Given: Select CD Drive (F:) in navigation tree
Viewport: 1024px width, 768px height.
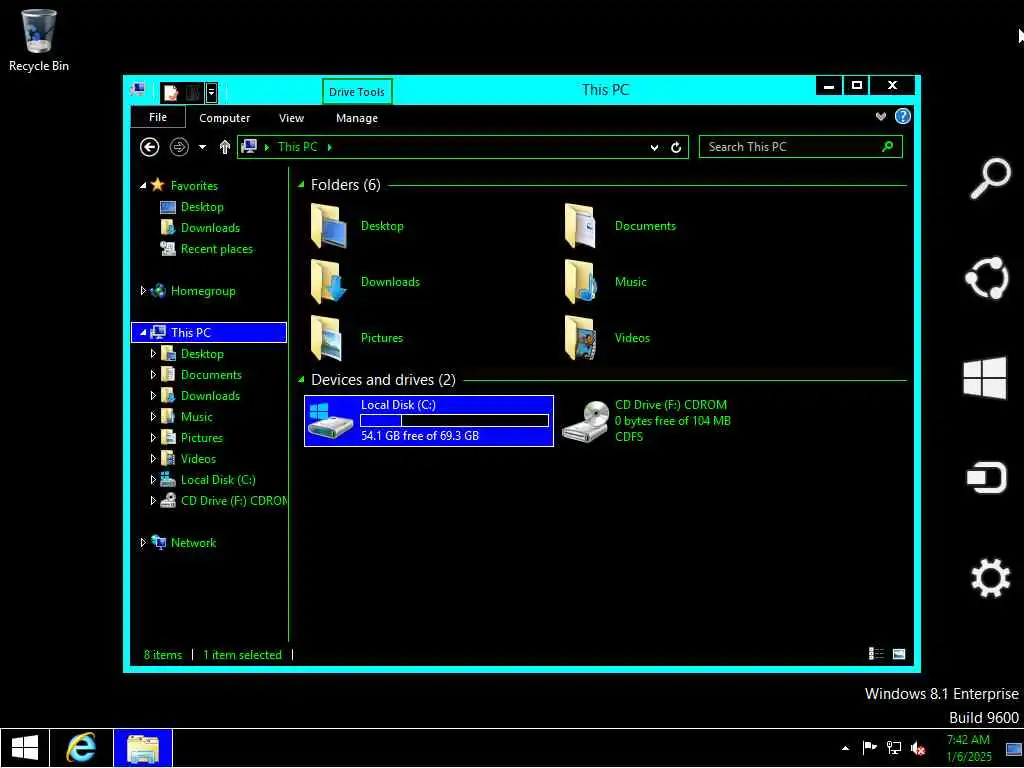Looking at the screenshot, I should pos(223,501).
